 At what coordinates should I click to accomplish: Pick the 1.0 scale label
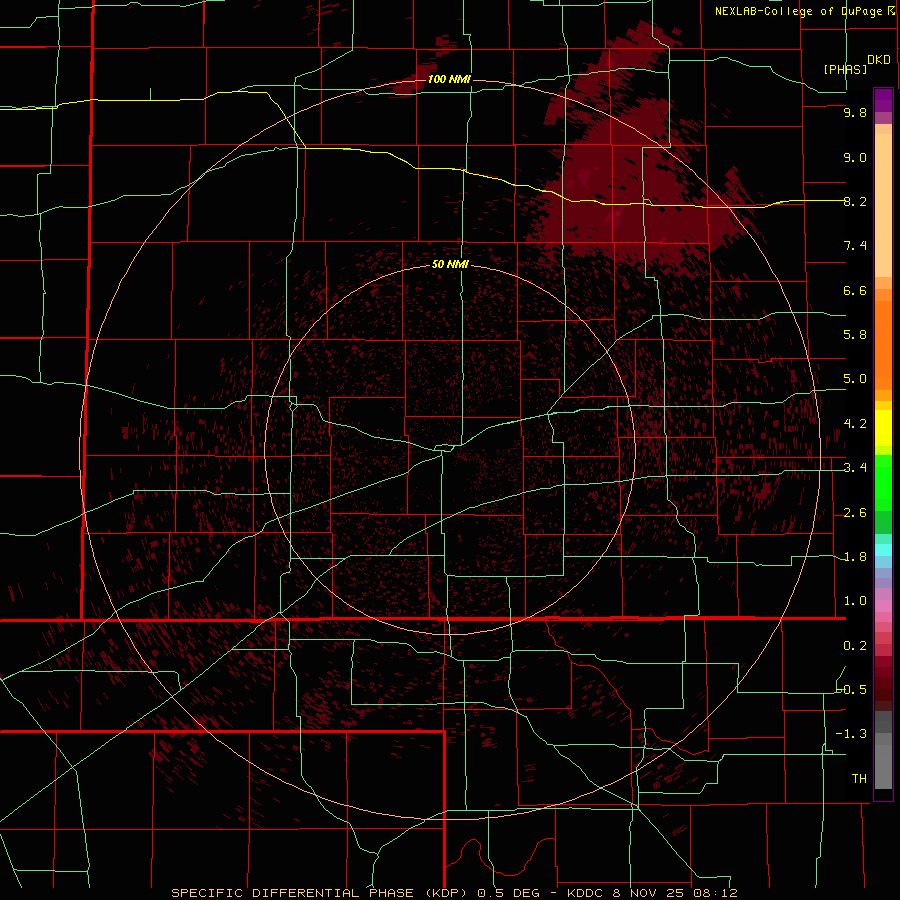(855, 601)
